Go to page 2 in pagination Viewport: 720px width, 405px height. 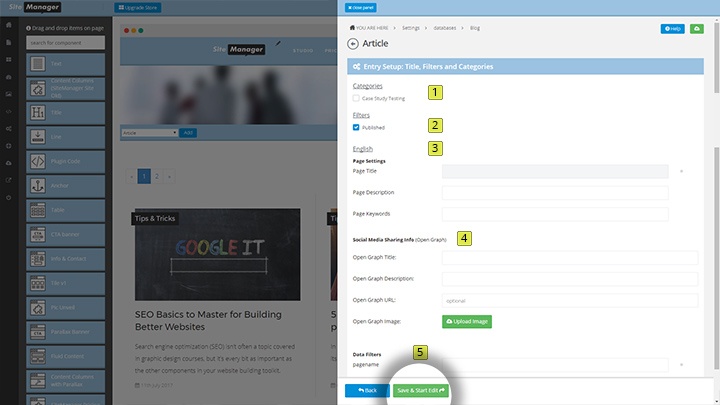(x=157, y=176)
